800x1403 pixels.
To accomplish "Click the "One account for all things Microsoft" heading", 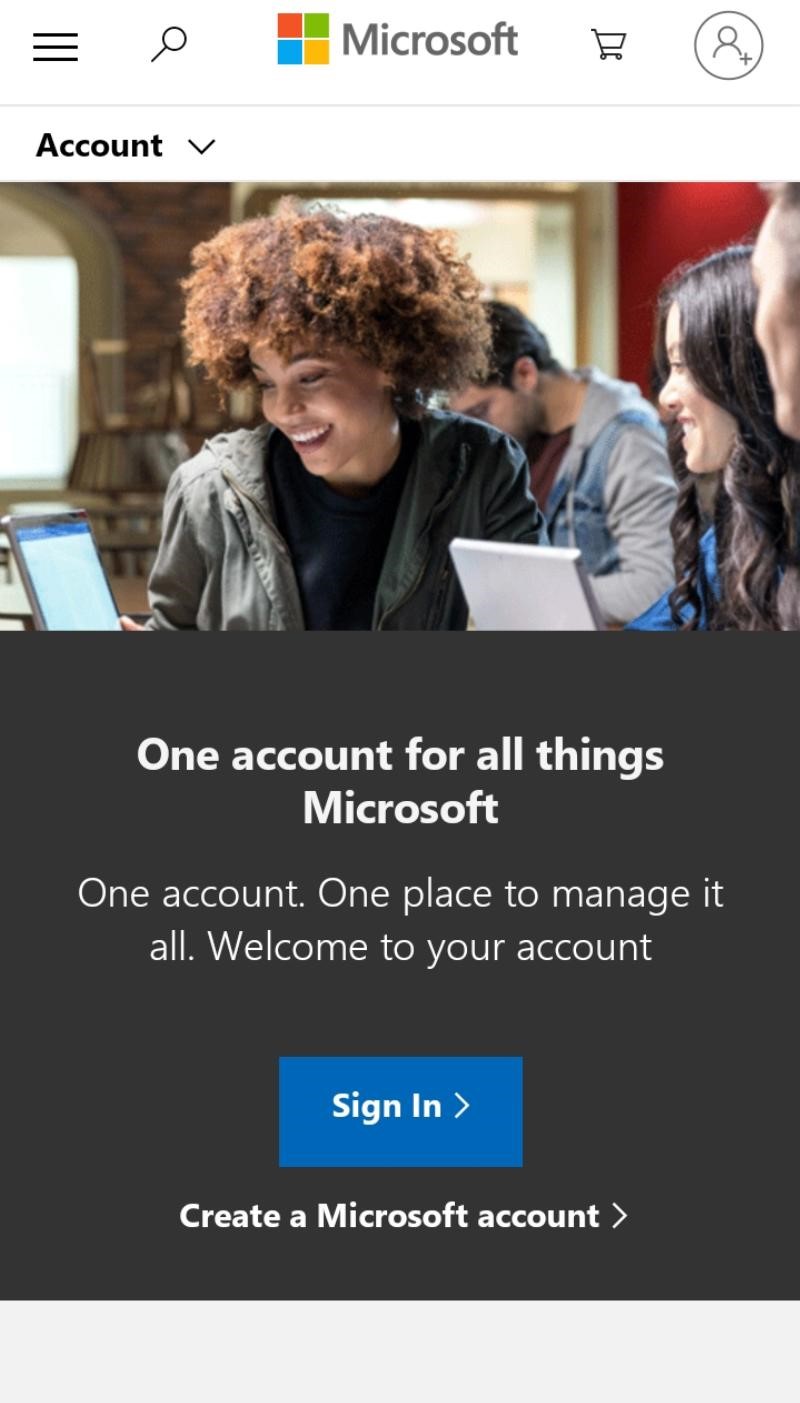I will click(x=400, y=781).
